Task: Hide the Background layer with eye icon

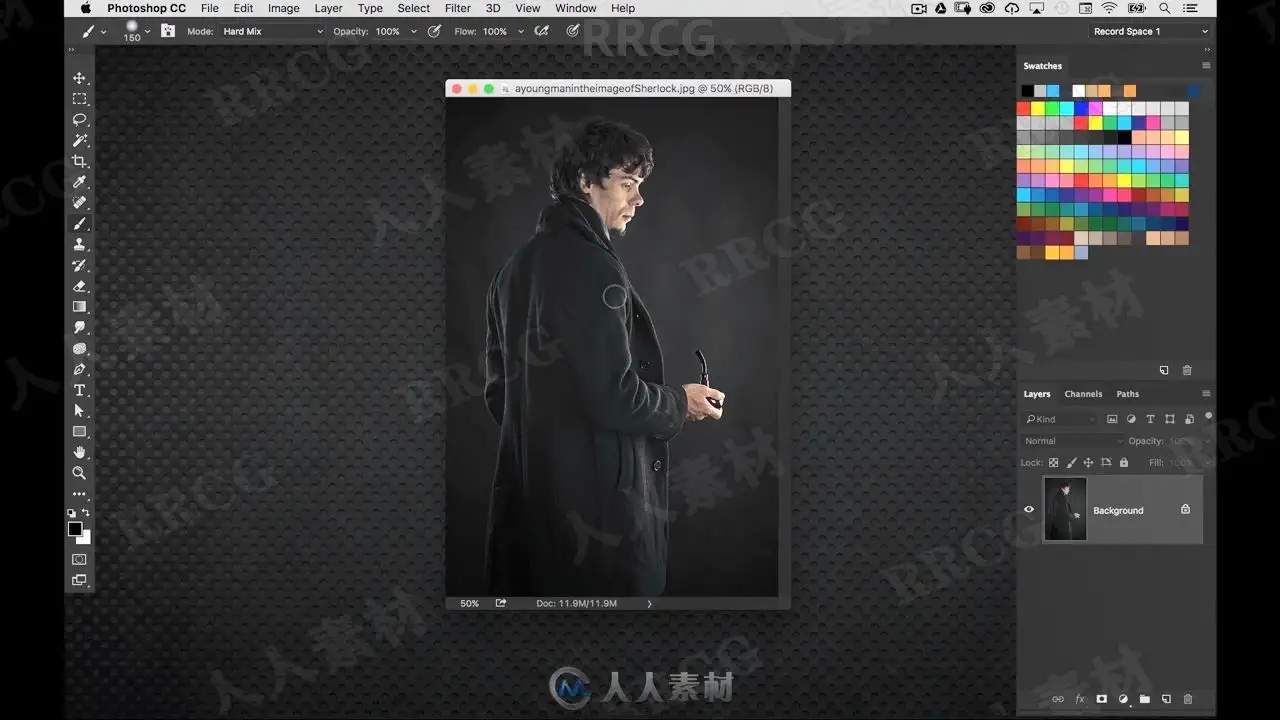Action: click(x=1029, y=510)
